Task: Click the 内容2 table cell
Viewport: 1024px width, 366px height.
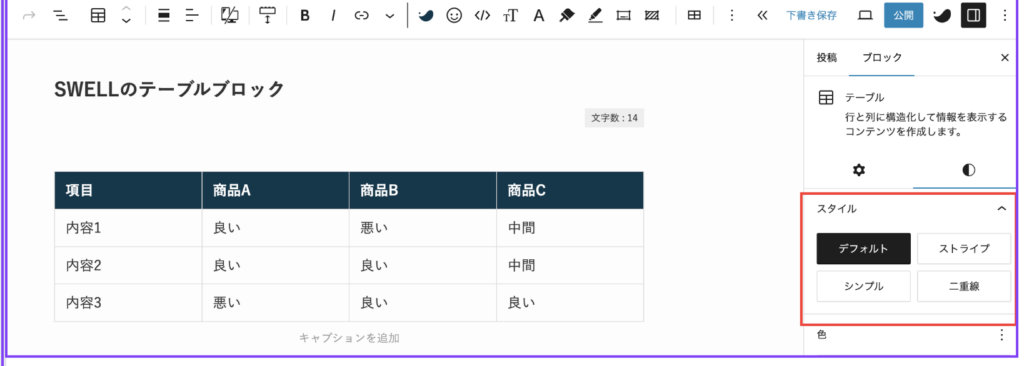Action: click(128, 265)
